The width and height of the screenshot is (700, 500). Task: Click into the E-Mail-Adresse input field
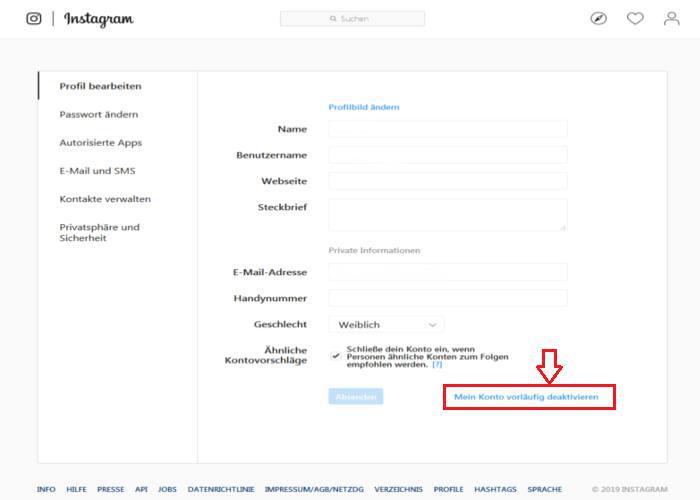tap(448, 272)
